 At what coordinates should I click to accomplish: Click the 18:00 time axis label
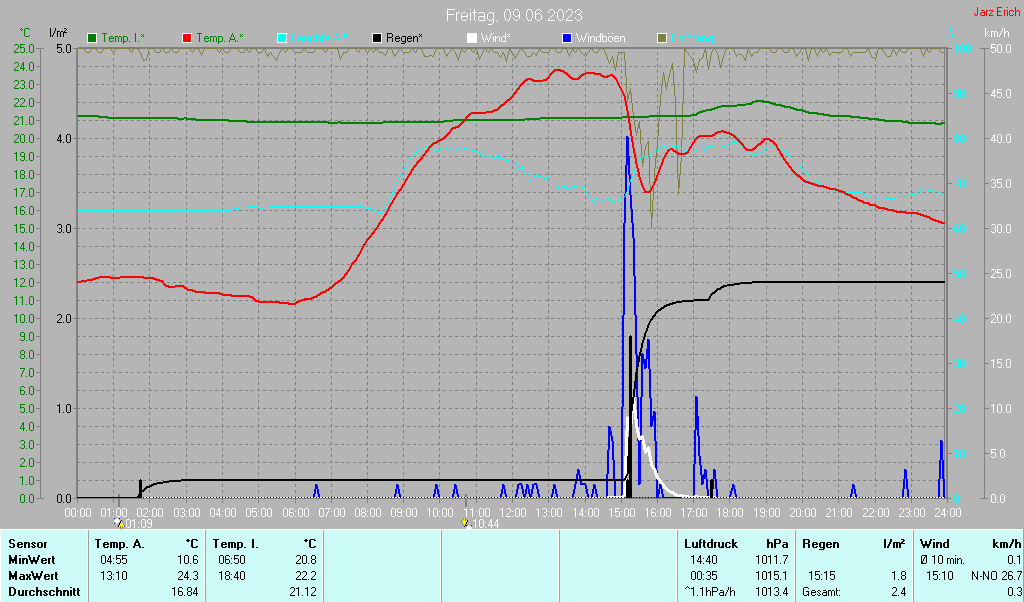click(730, 513)
